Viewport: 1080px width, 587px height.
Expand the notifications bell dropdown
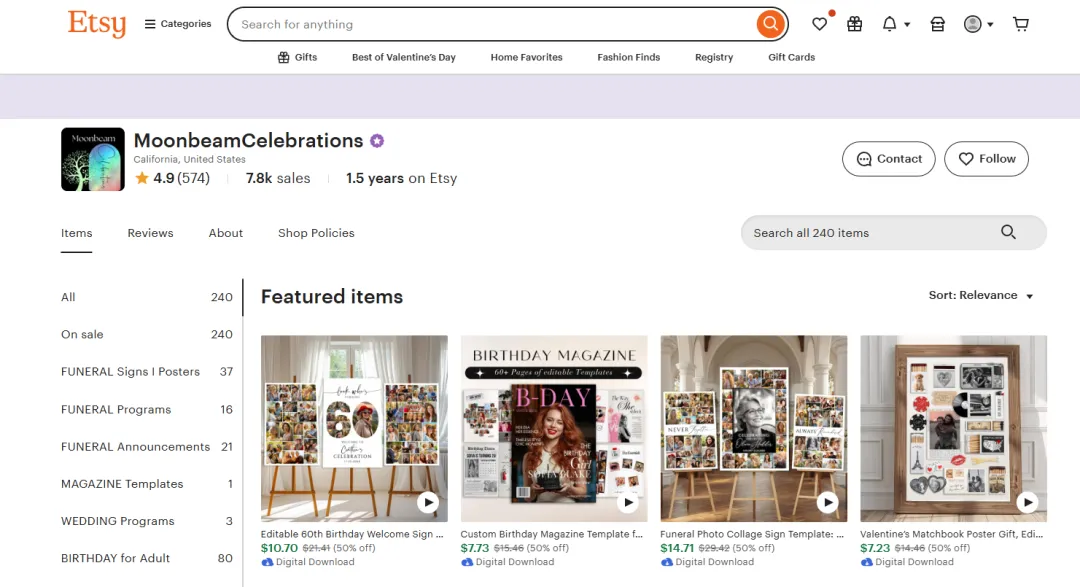(x=895, y=24)
